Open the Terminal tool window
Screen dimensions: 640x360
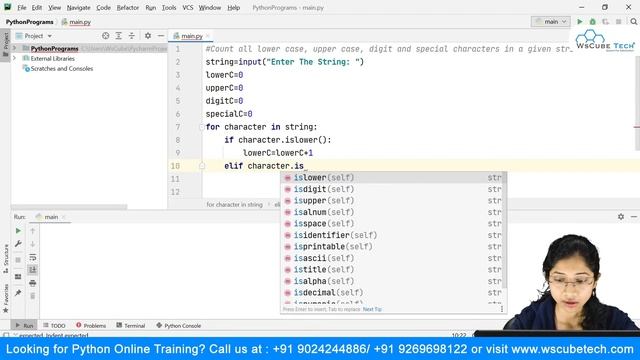click(131, 325)
